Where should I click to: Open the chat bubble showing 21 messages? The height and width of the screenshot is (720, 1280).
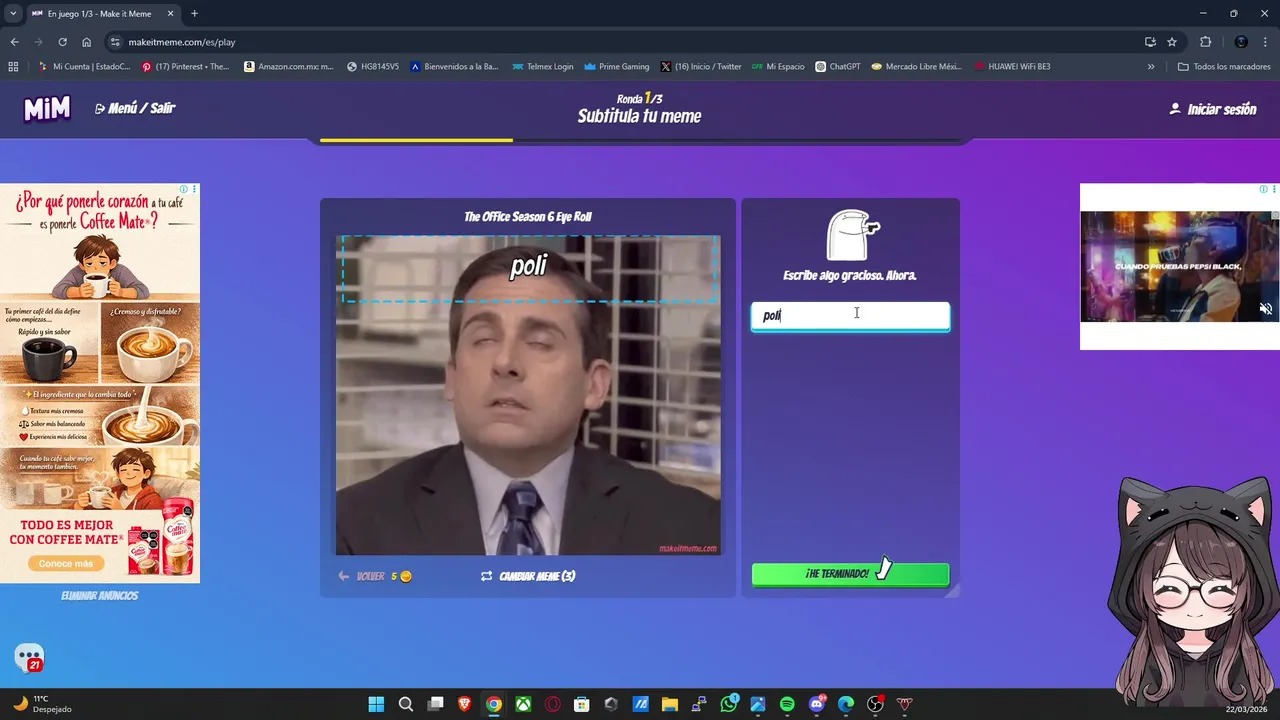29,658
